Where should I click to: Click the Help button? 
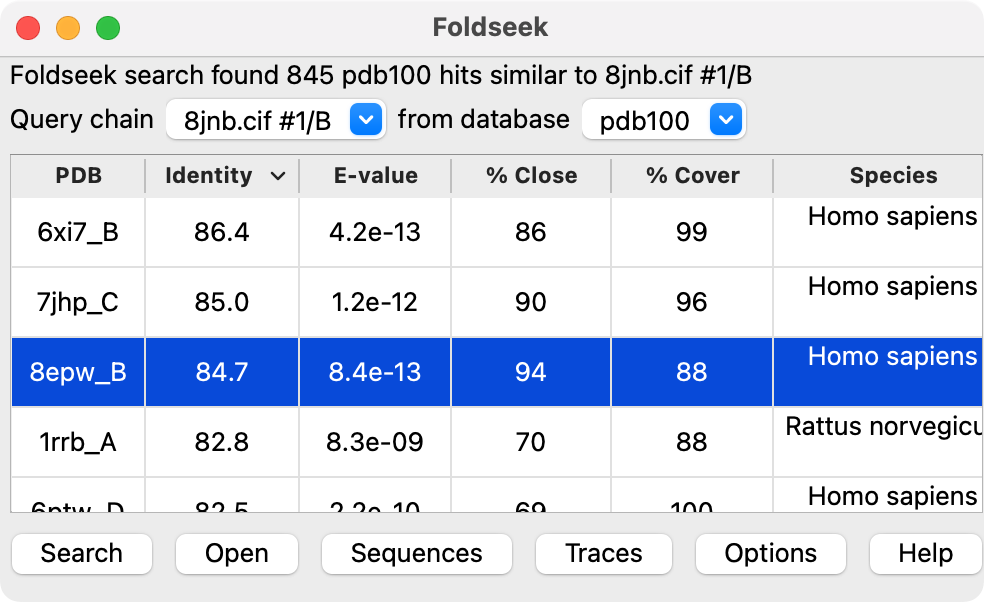coord(925,554)
